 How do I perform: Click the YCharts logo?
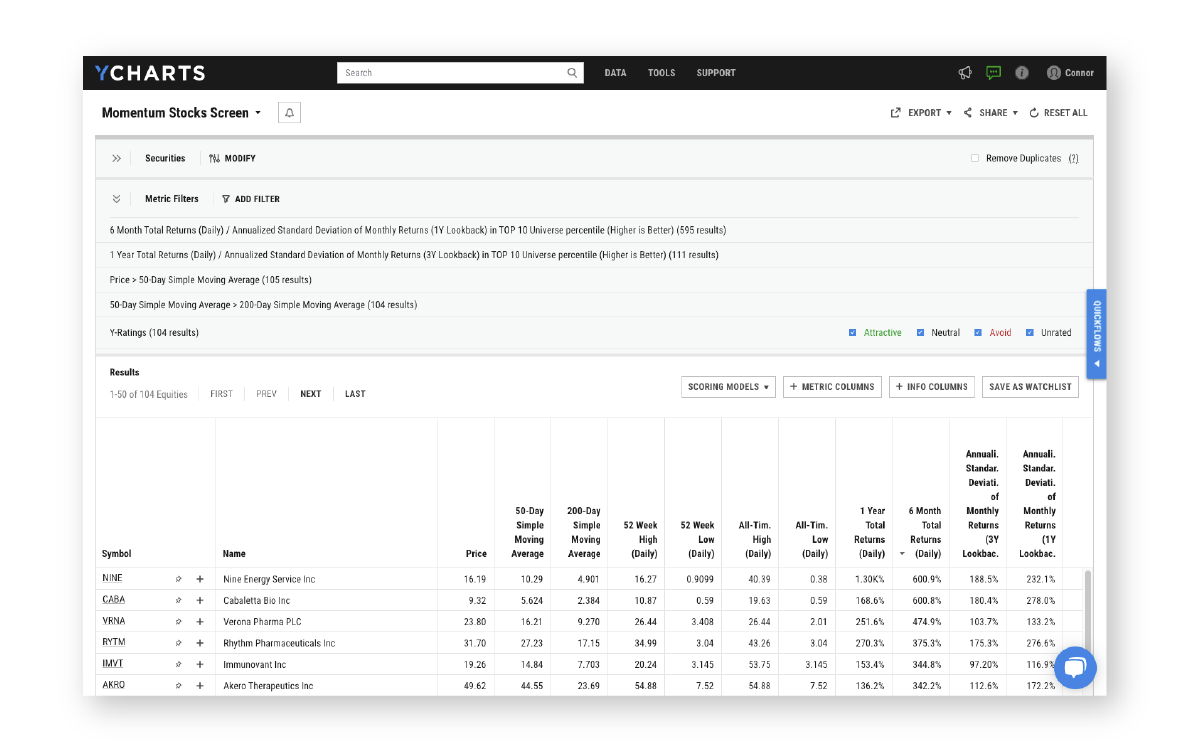pyautogui.click(x=150, y=73)
